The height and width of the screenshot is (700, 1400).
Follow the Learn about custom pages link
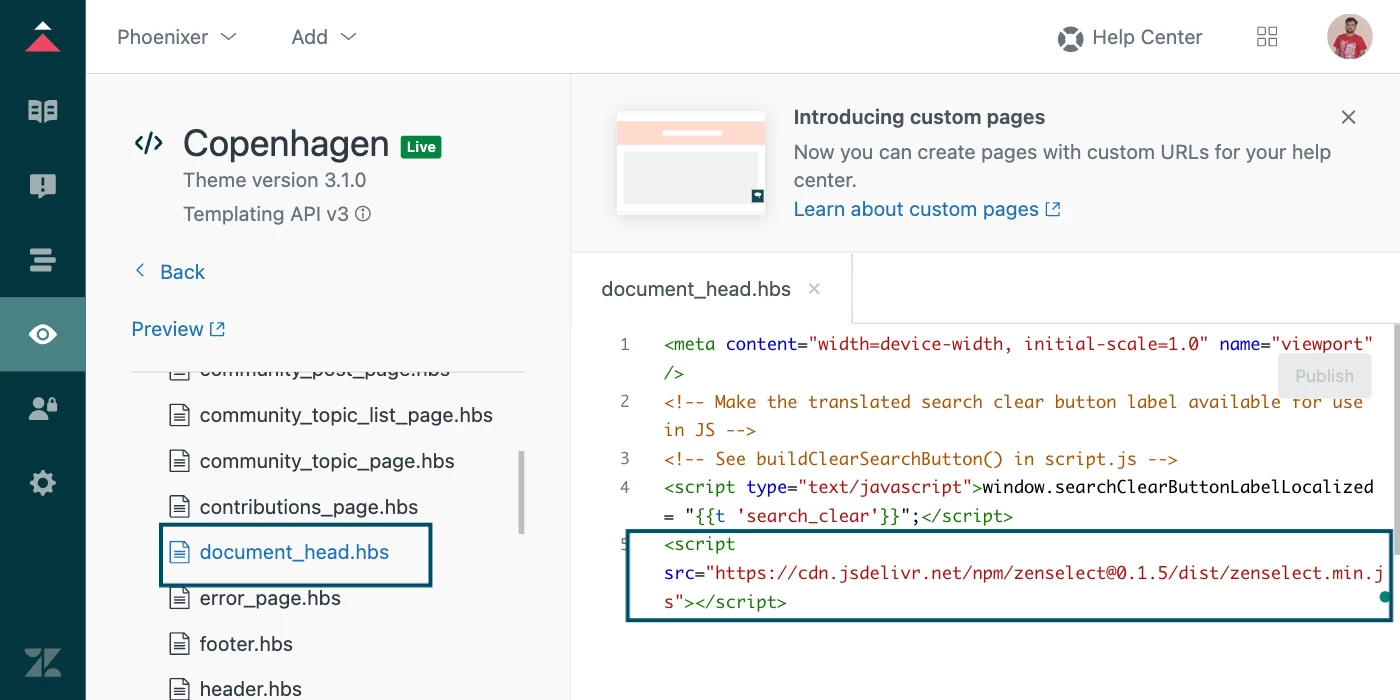point(927,209)
